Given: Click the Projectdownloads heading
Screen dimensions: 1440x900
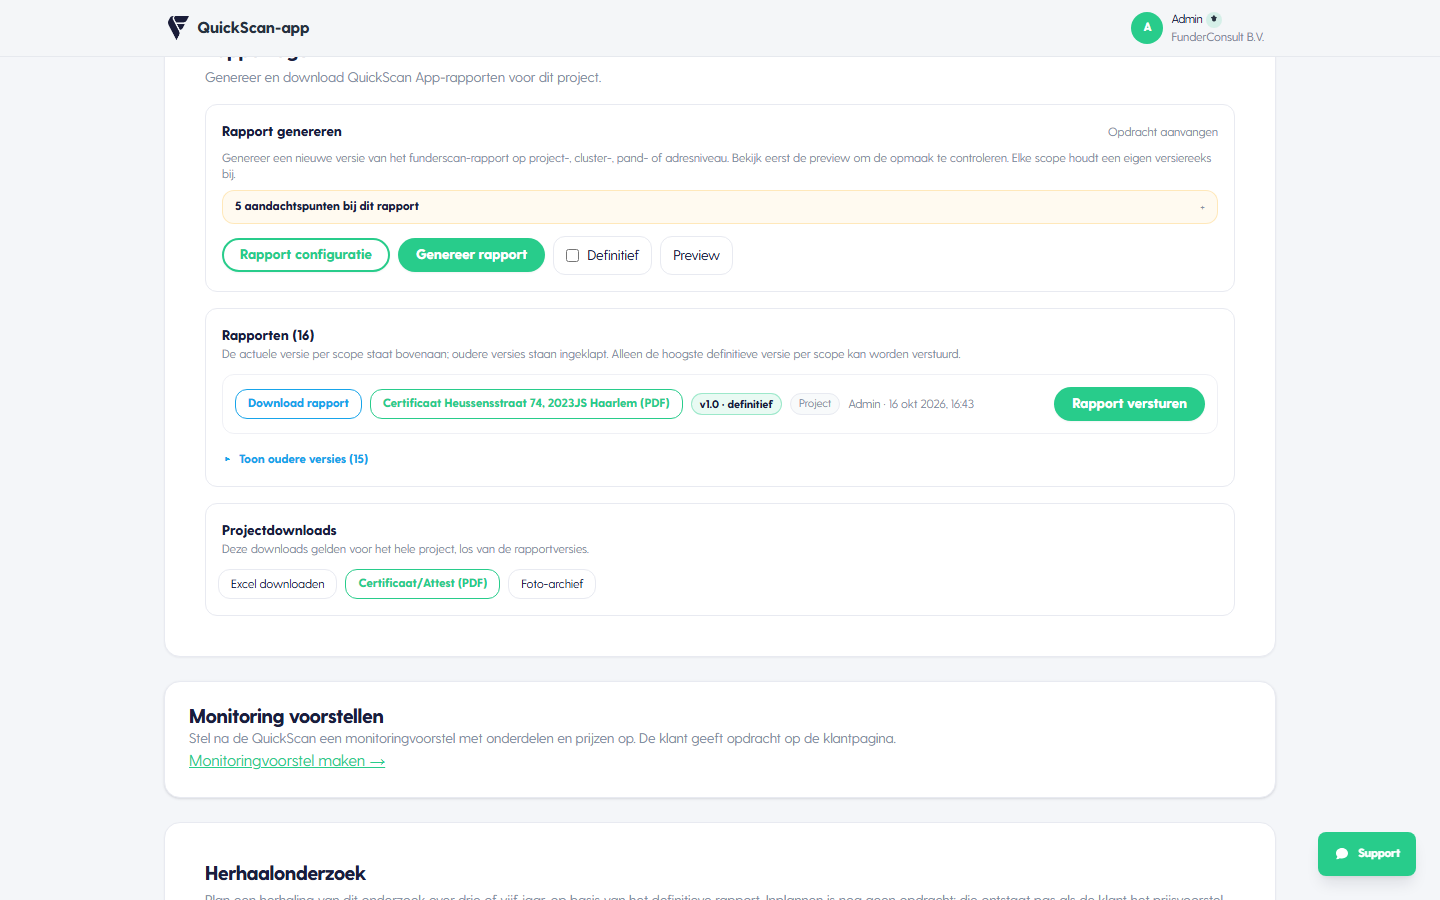Looking at the screenshot, I should [x=279, y=530].
